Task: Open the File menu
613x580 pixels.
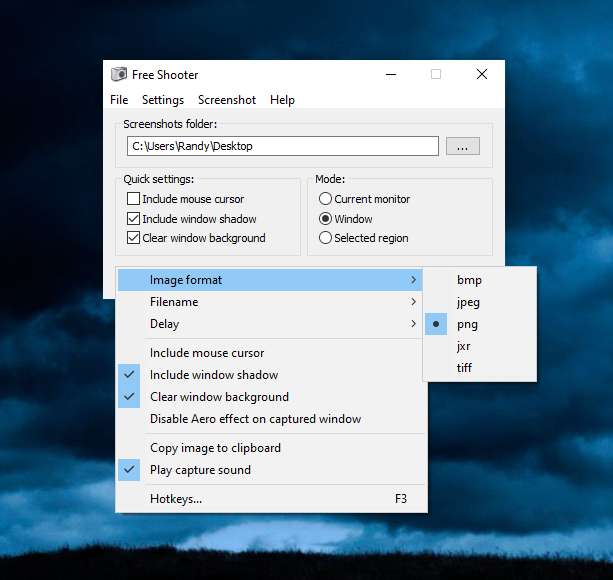Action: 119,100
